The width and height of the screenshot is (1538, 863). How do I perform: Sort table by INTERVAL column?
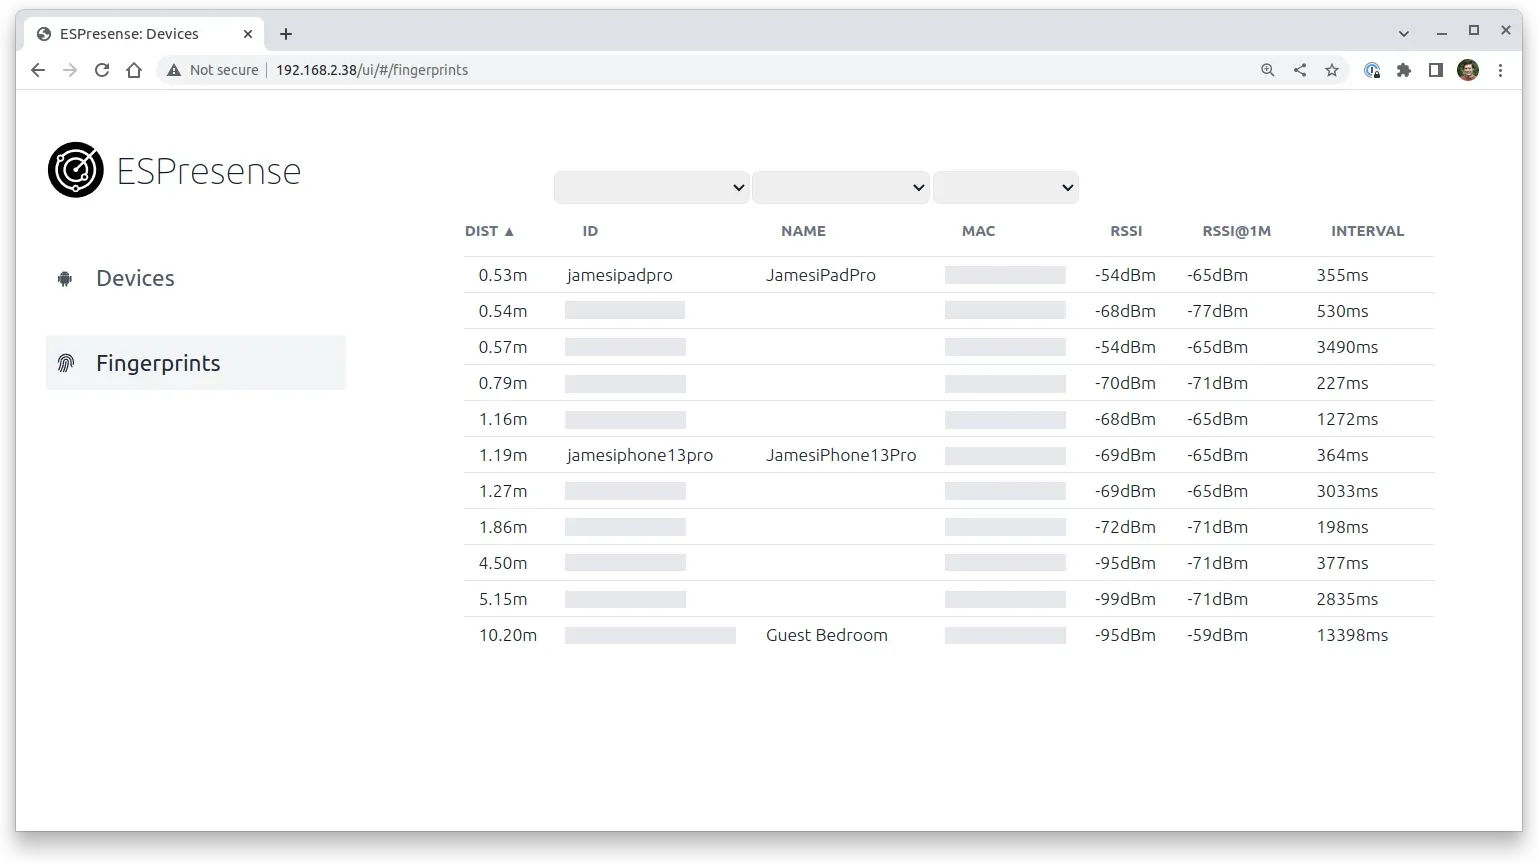[1367, 231]
